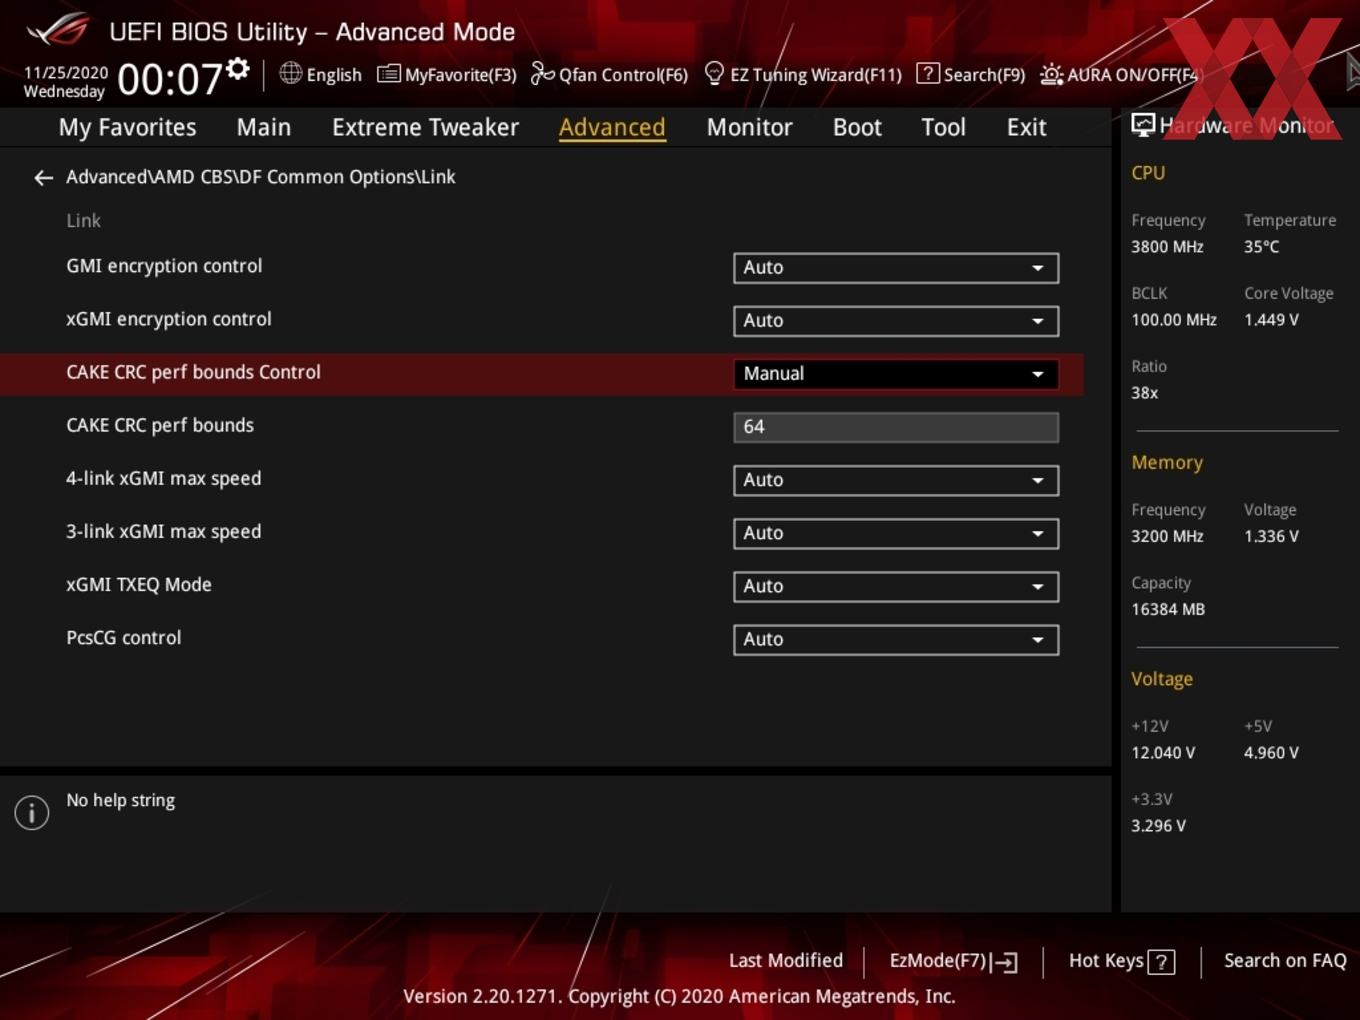This screenshot has height=1020, width=1360.
Task: Click the EZ Tuning Wizard lightbulb icon
Action: [714, 73]
